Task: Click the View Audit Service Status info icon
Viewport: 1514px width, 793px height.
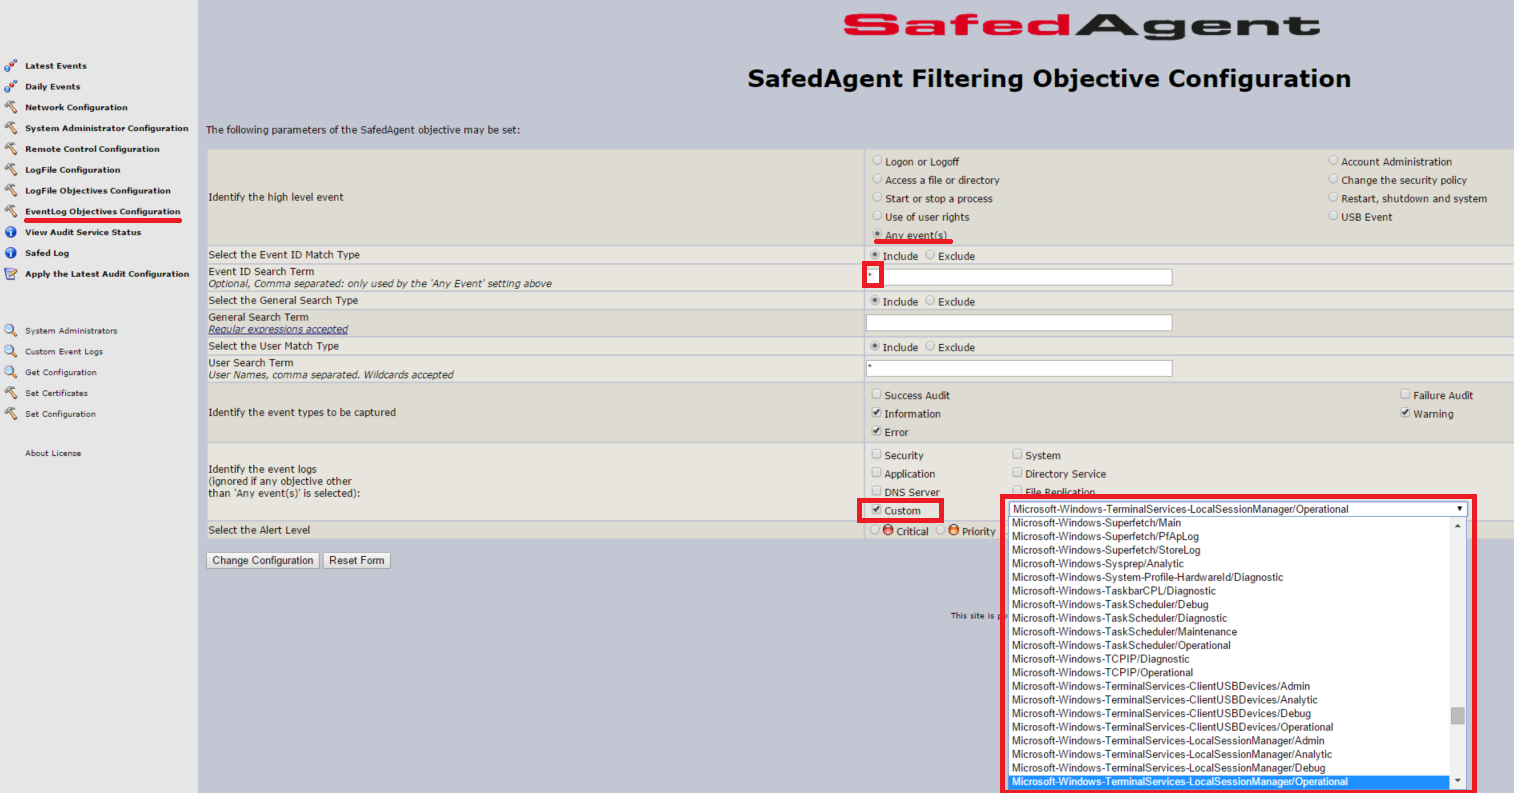Action: tap(10, 232)
